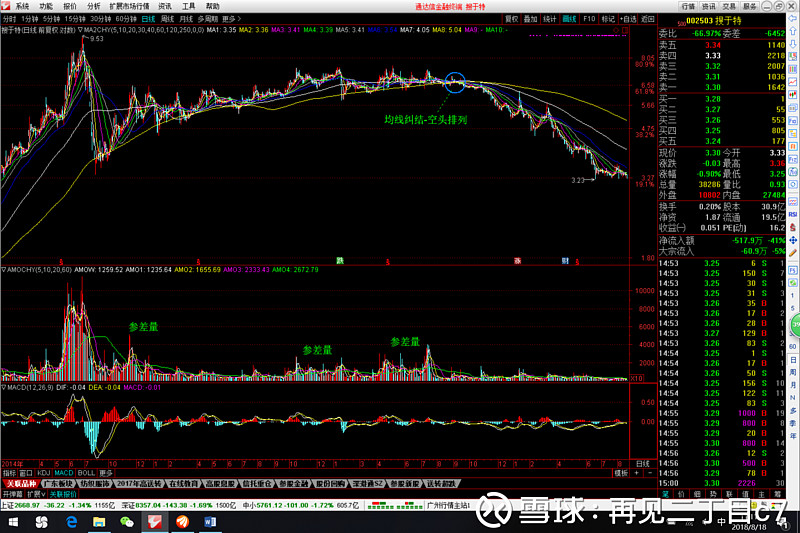
Task: Click the fan-shaped taskbar icon
Action: [42, 522]
